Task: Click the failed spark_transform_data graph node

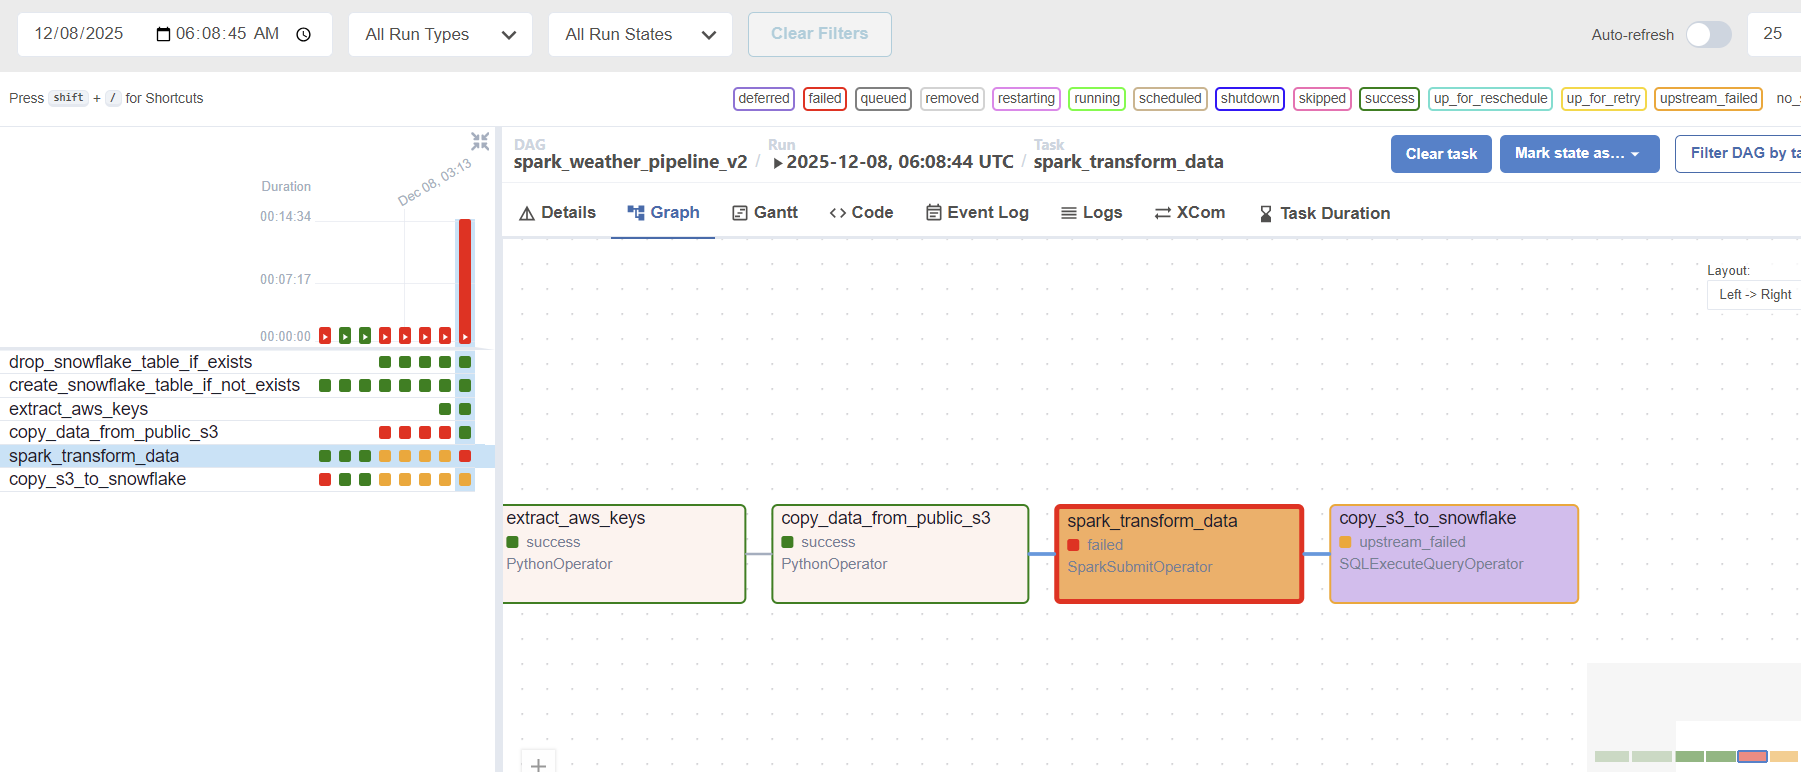Action: click(x=1179, y=554)
